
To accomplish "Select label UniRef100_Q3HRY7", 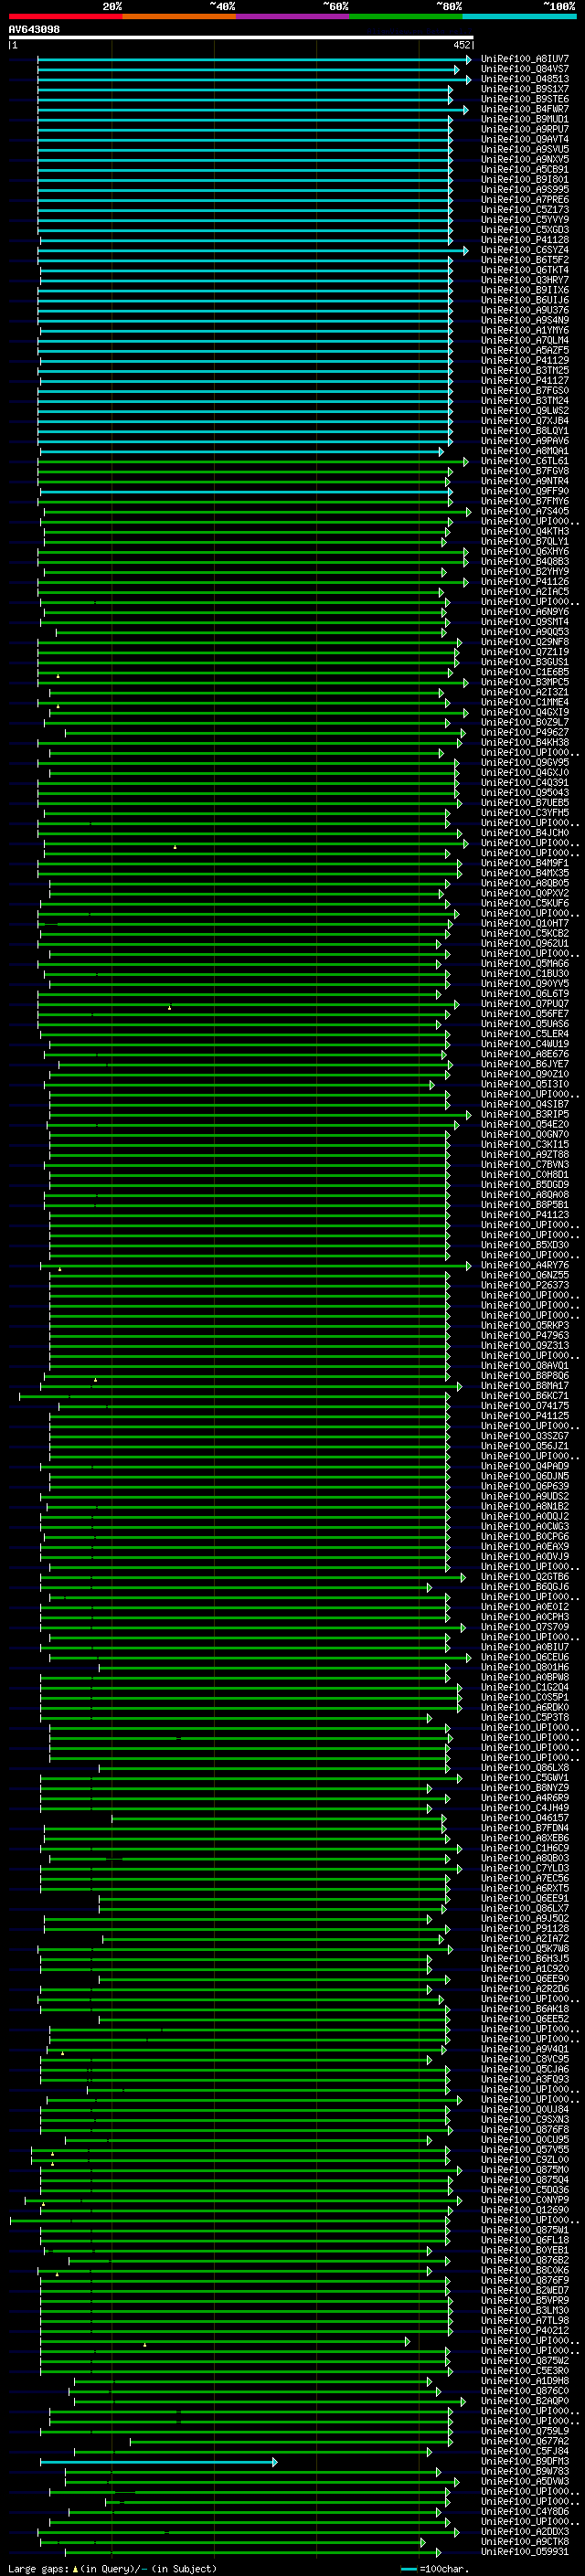I will coord(524,280).
